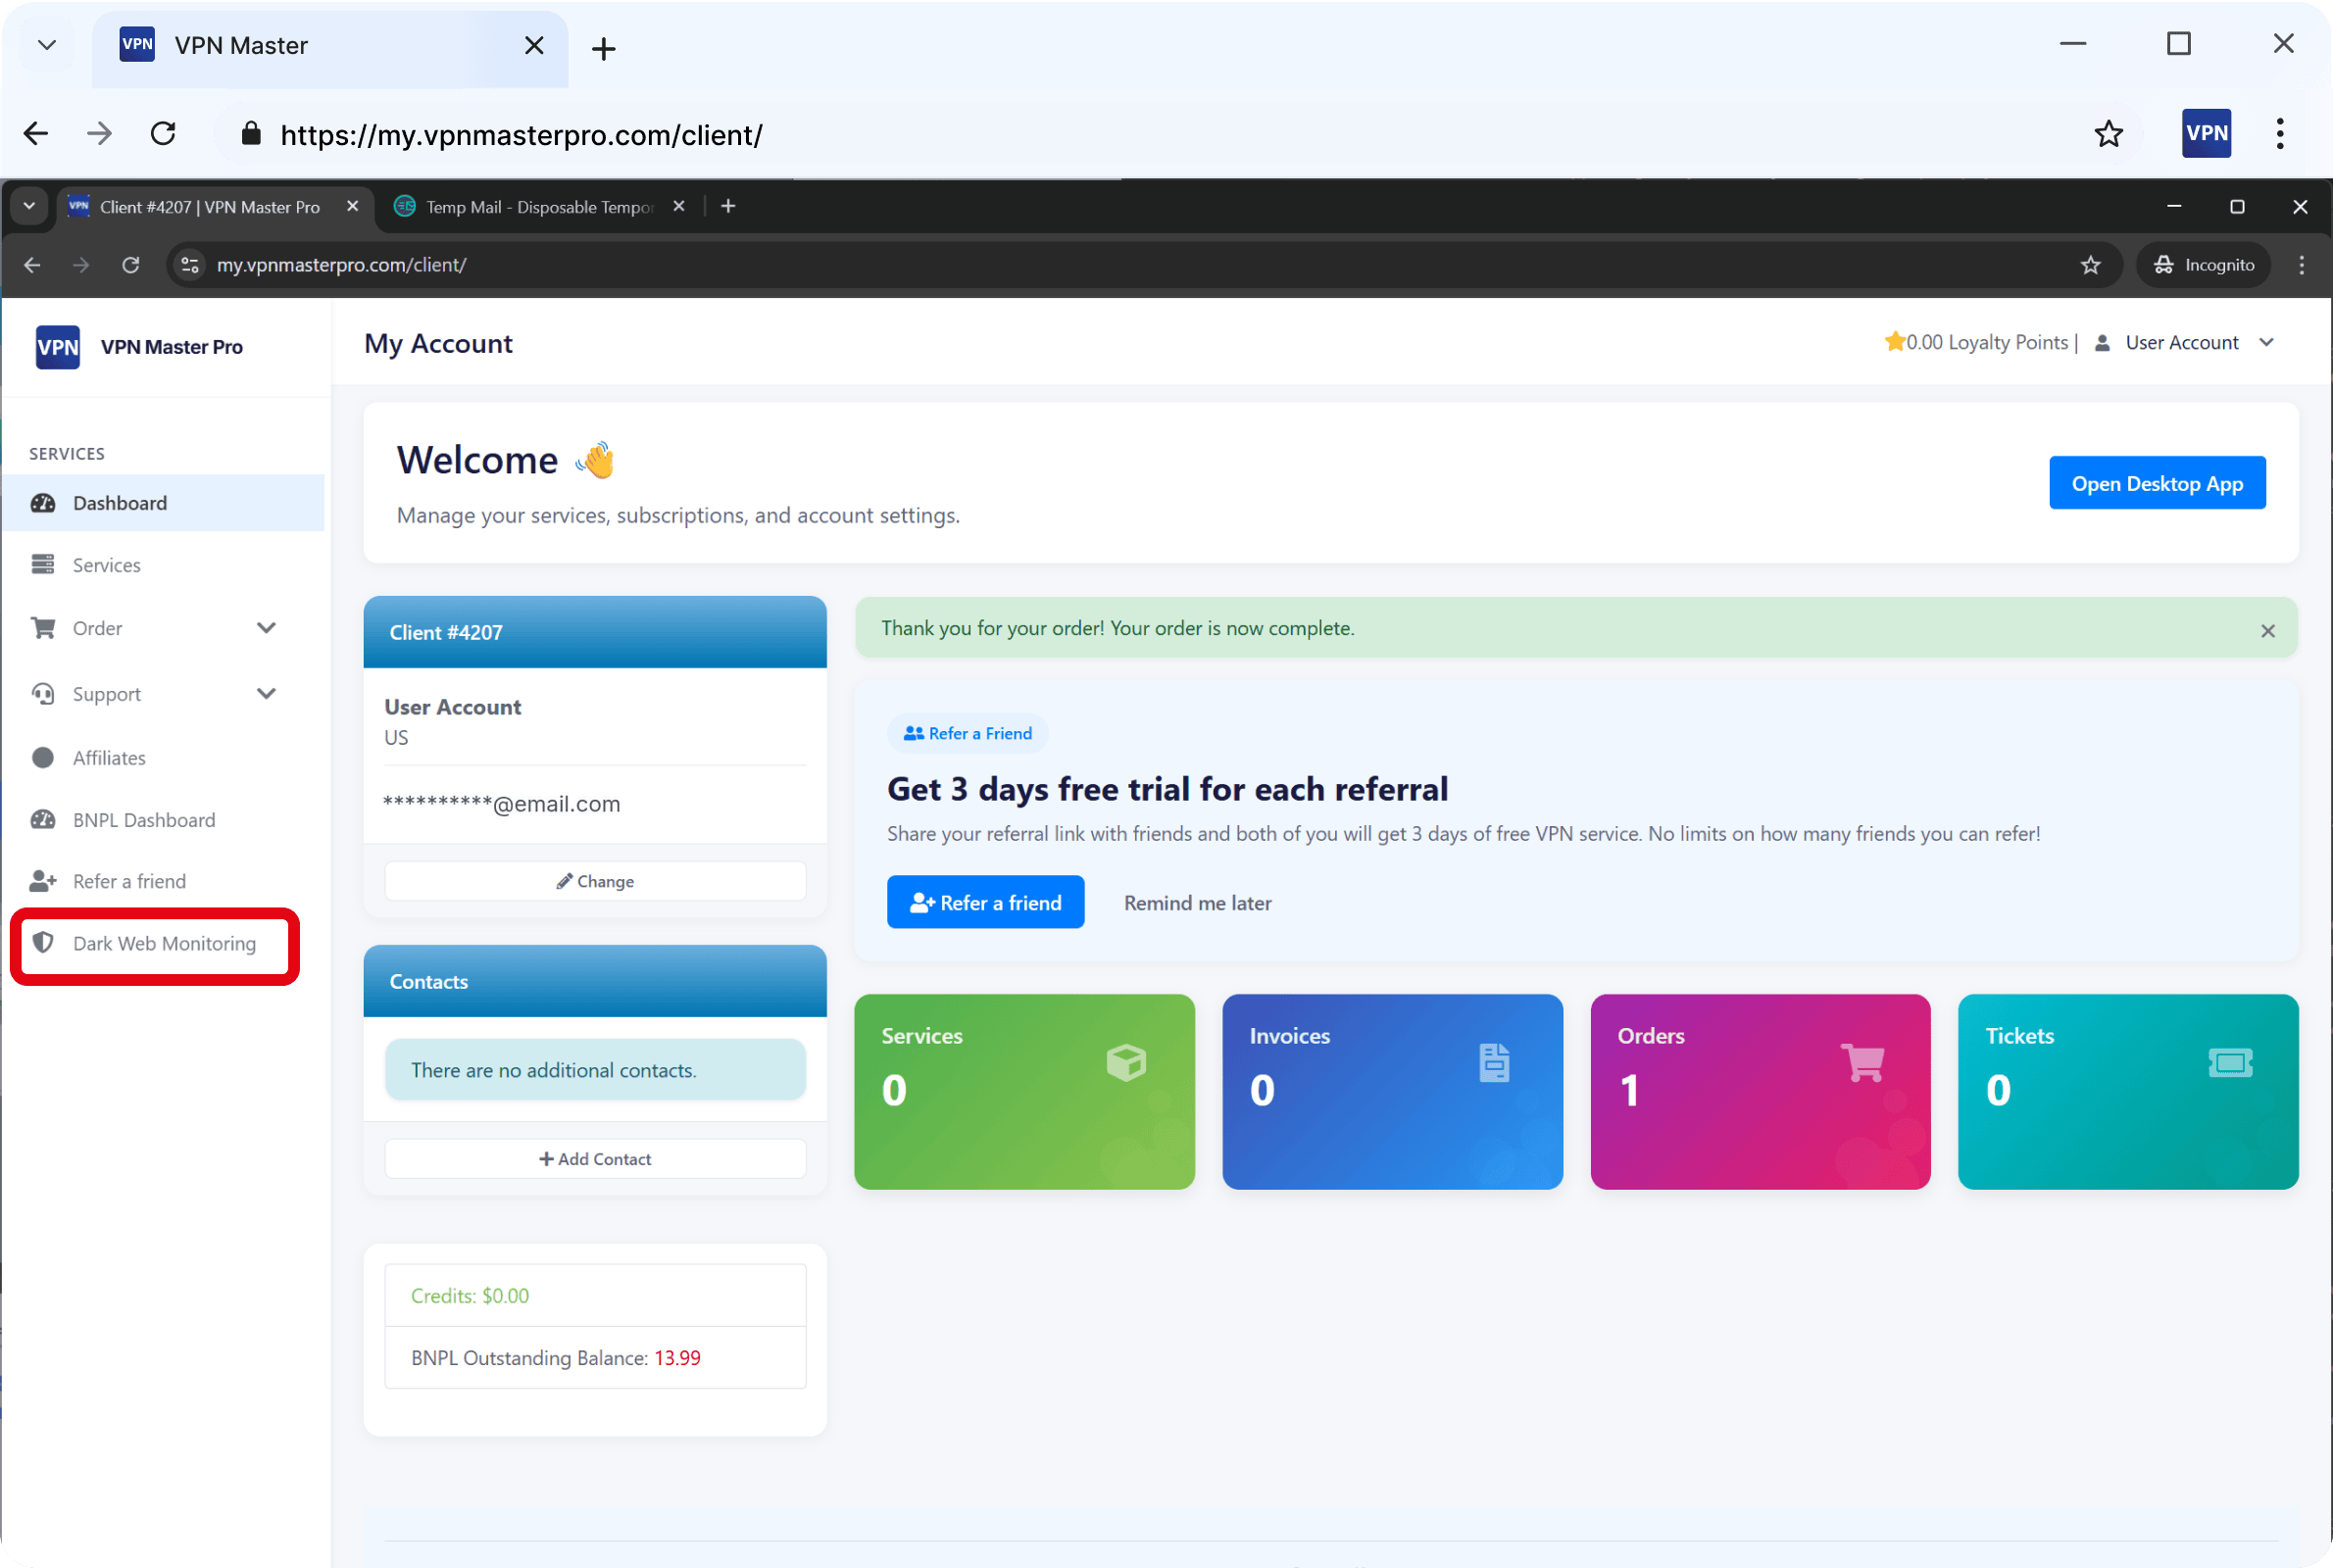Click the Refer a friend person-plus icon
Screen dimensions: 2333x1568
tap(43, 881)
